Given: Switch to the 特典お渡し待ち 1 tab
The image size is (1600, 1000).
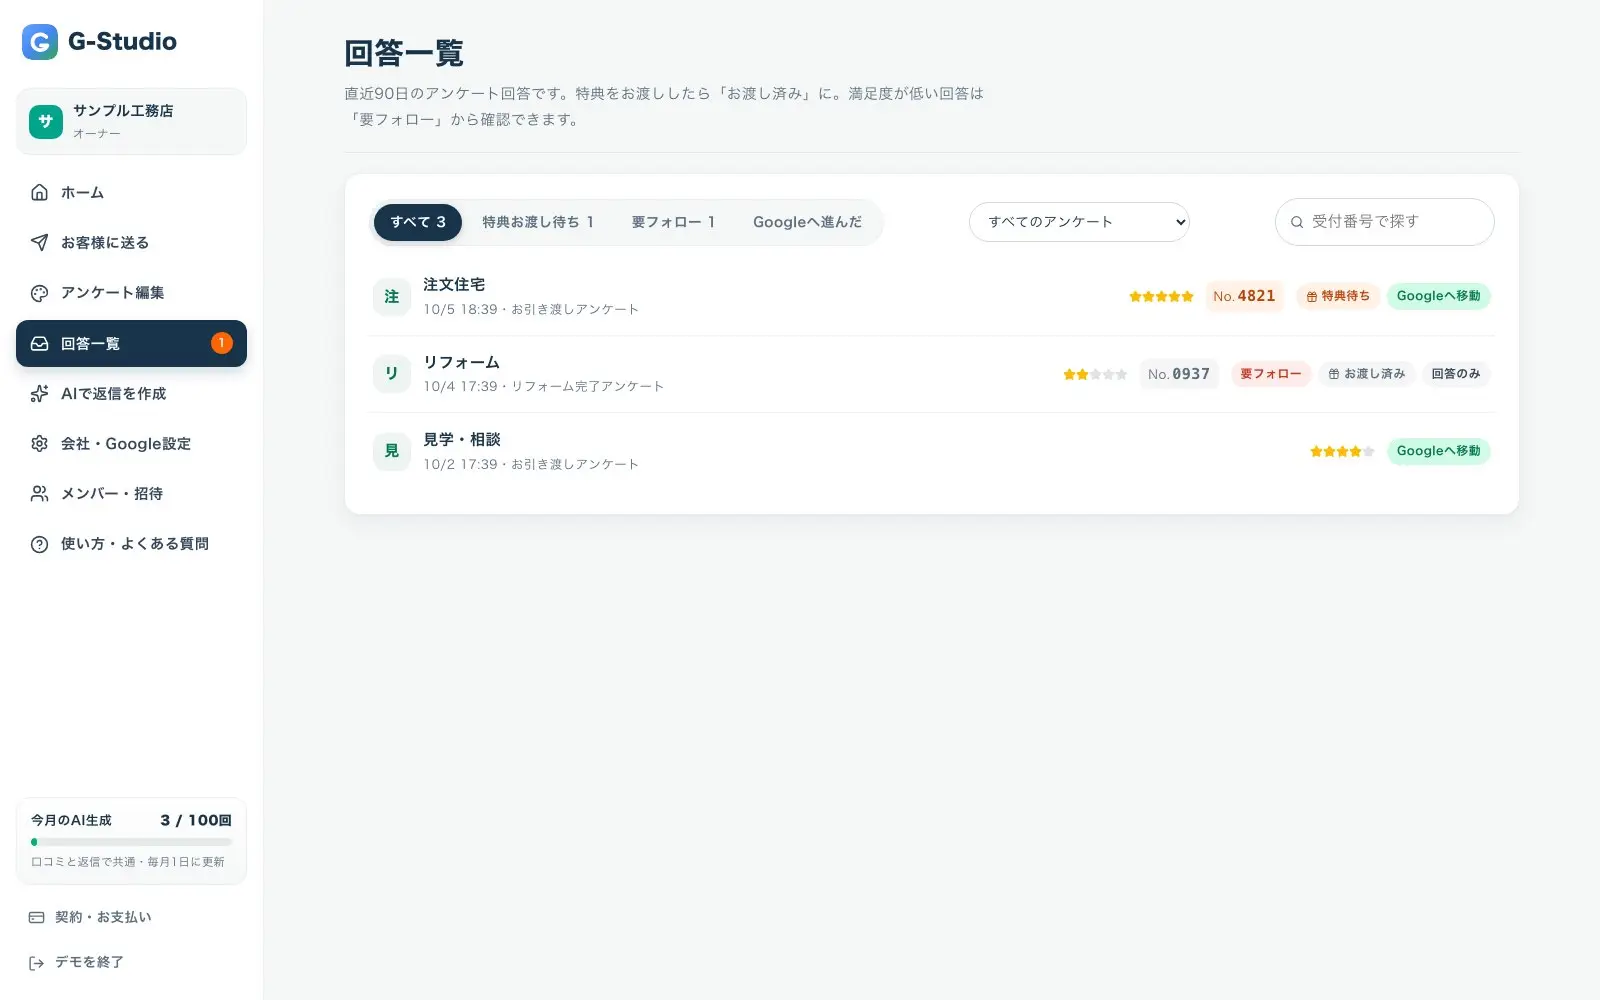Looking at the screenshot, I should (538, 222).
